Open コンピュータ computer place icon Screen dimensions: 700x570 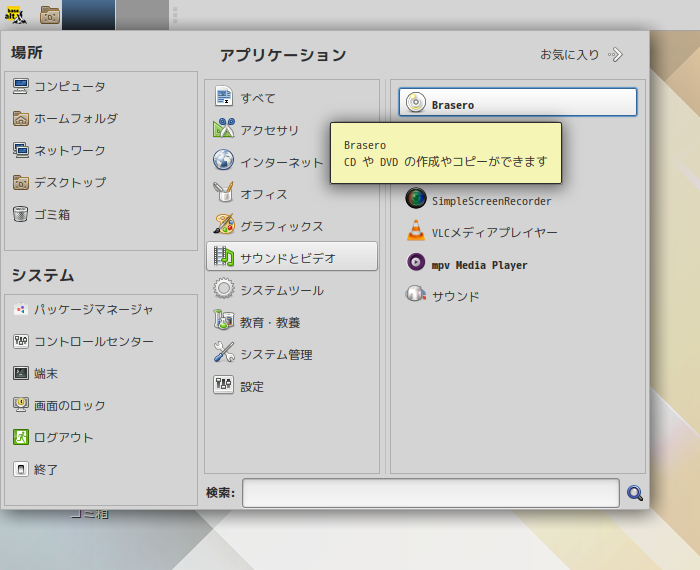21,86
